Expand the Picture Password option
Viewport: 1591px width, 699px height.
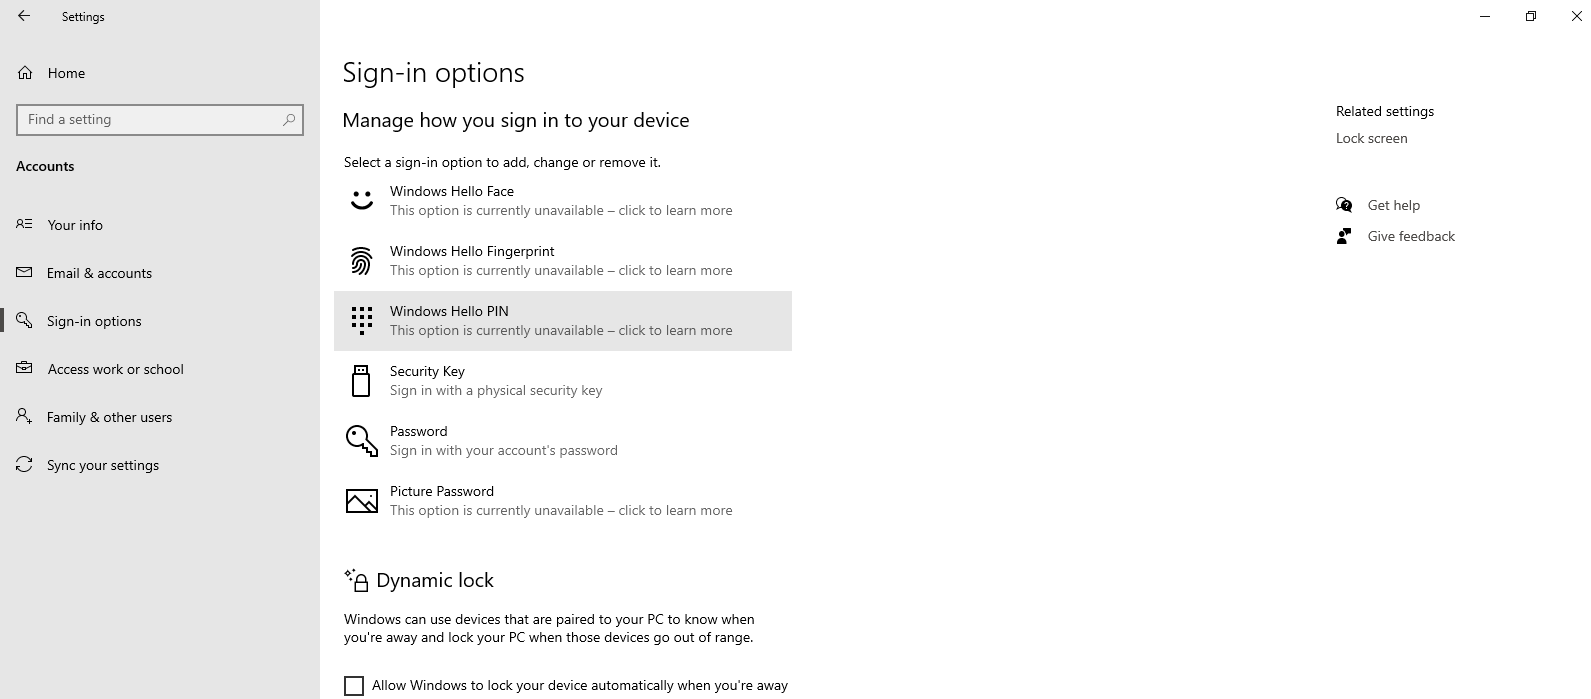pos(560,501)
